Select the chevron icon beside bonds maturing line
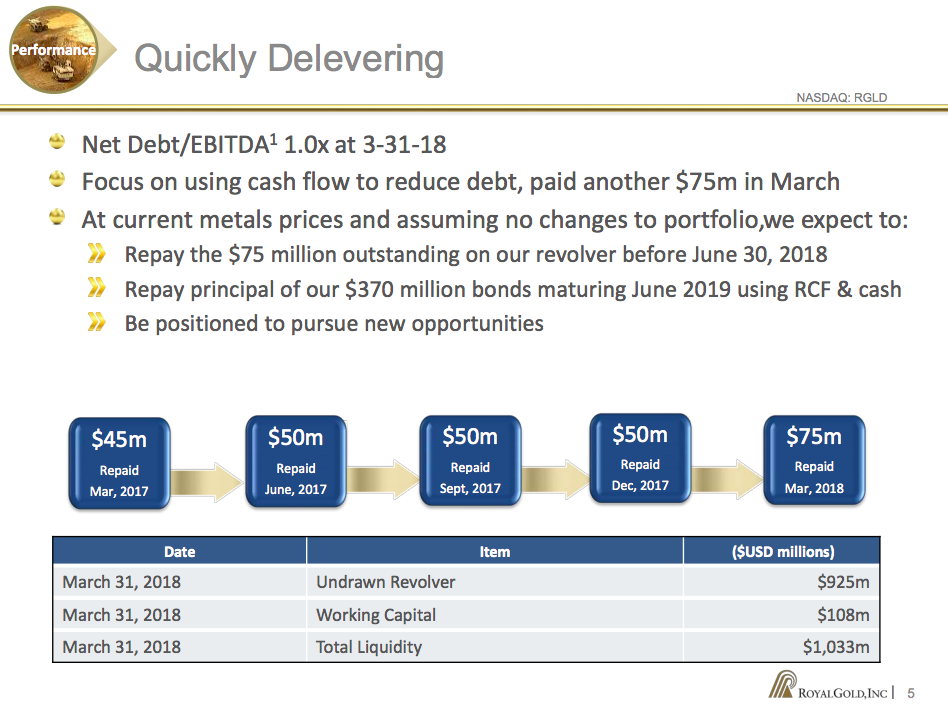This screenshot has width=948, height=711. (x=97, y=289)
